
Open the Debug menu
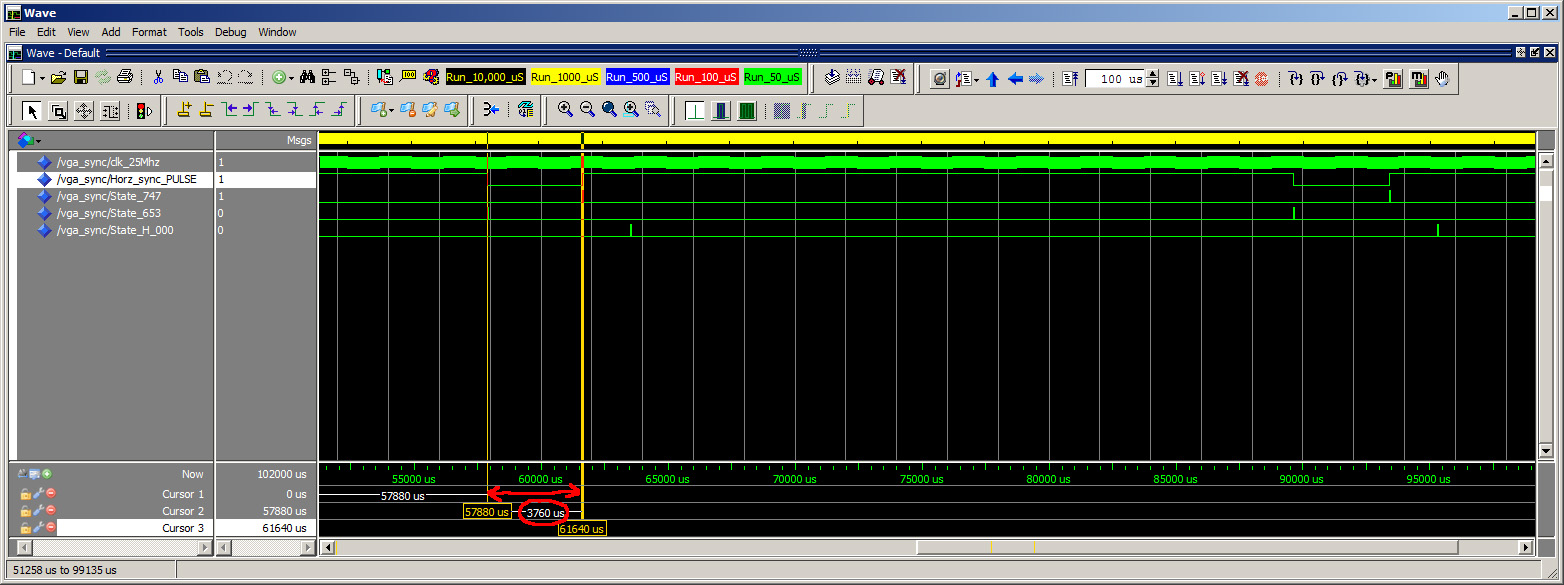[231, 32]
